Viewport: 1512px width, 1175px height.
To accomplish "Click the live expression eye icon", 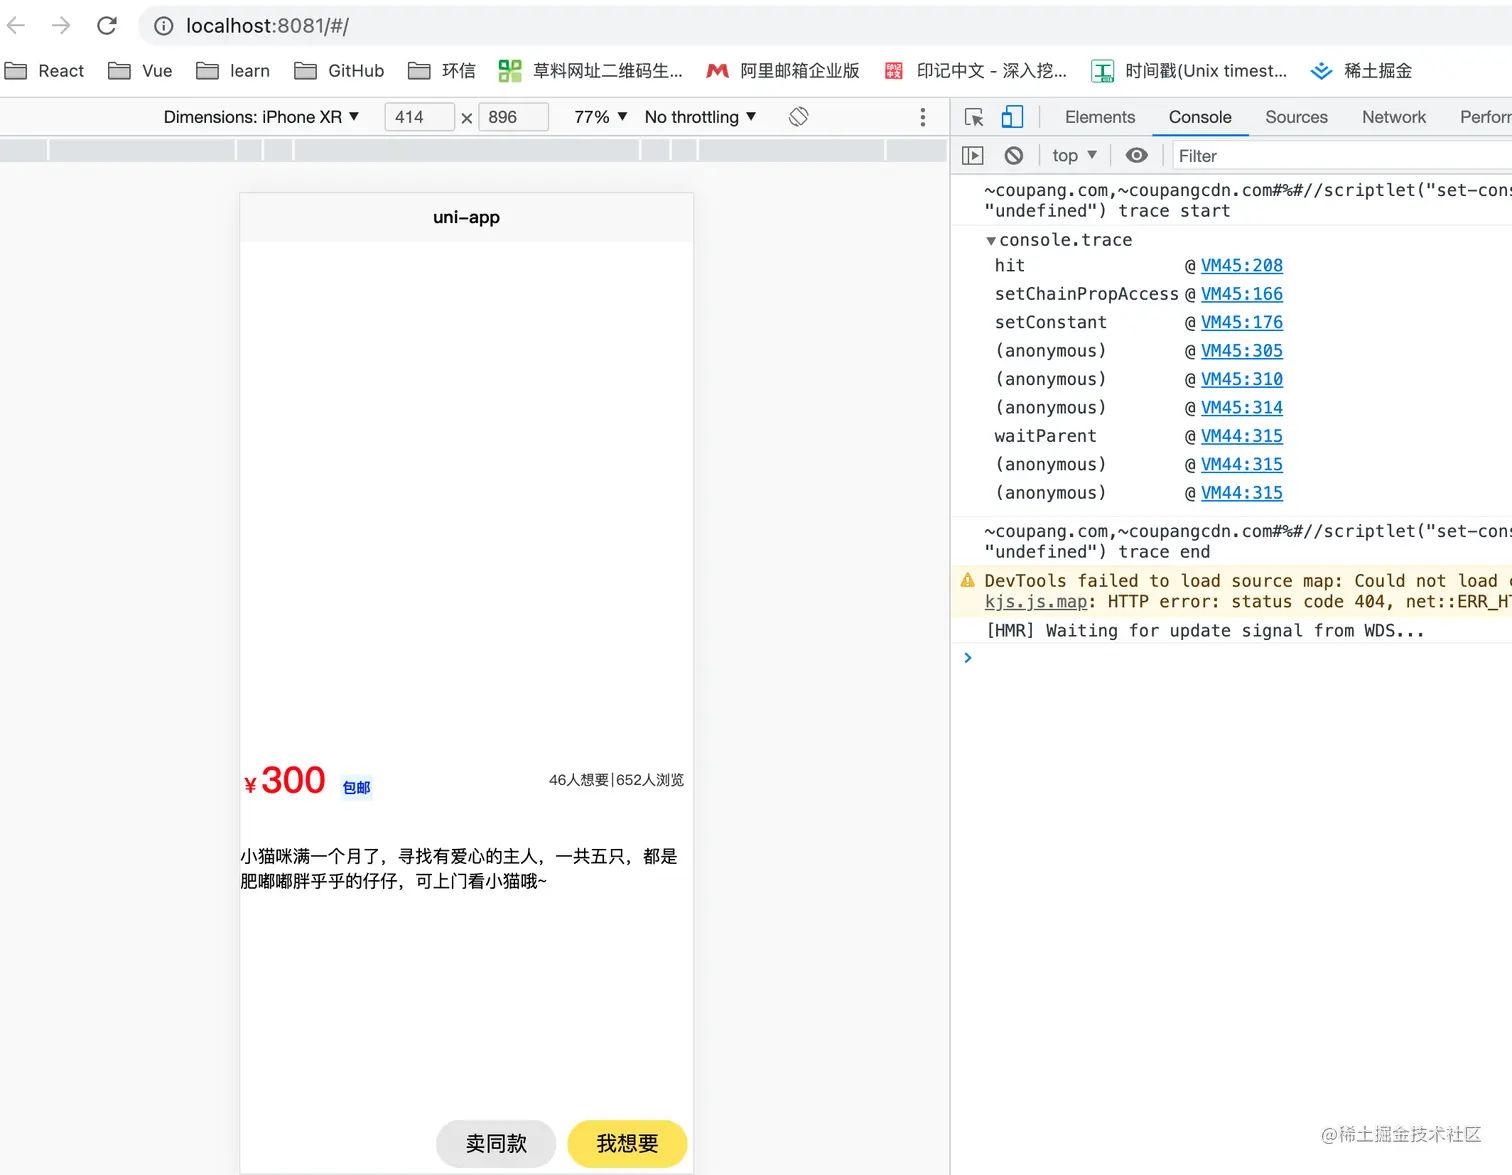I will click(1137, 155).
